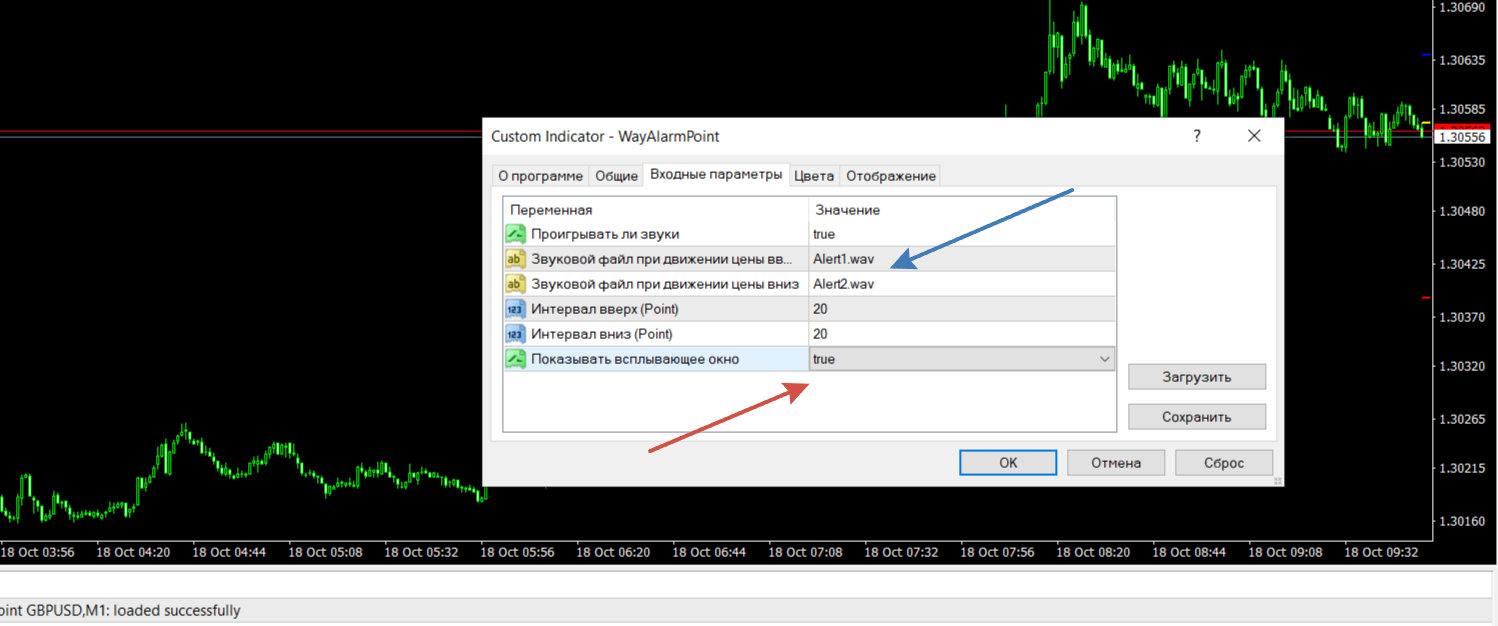Click boolean icon for 'Показывать всплывающее окно'
Image resolution: width=1498 pixels, height=626 pixels.
tap(516, 359)
